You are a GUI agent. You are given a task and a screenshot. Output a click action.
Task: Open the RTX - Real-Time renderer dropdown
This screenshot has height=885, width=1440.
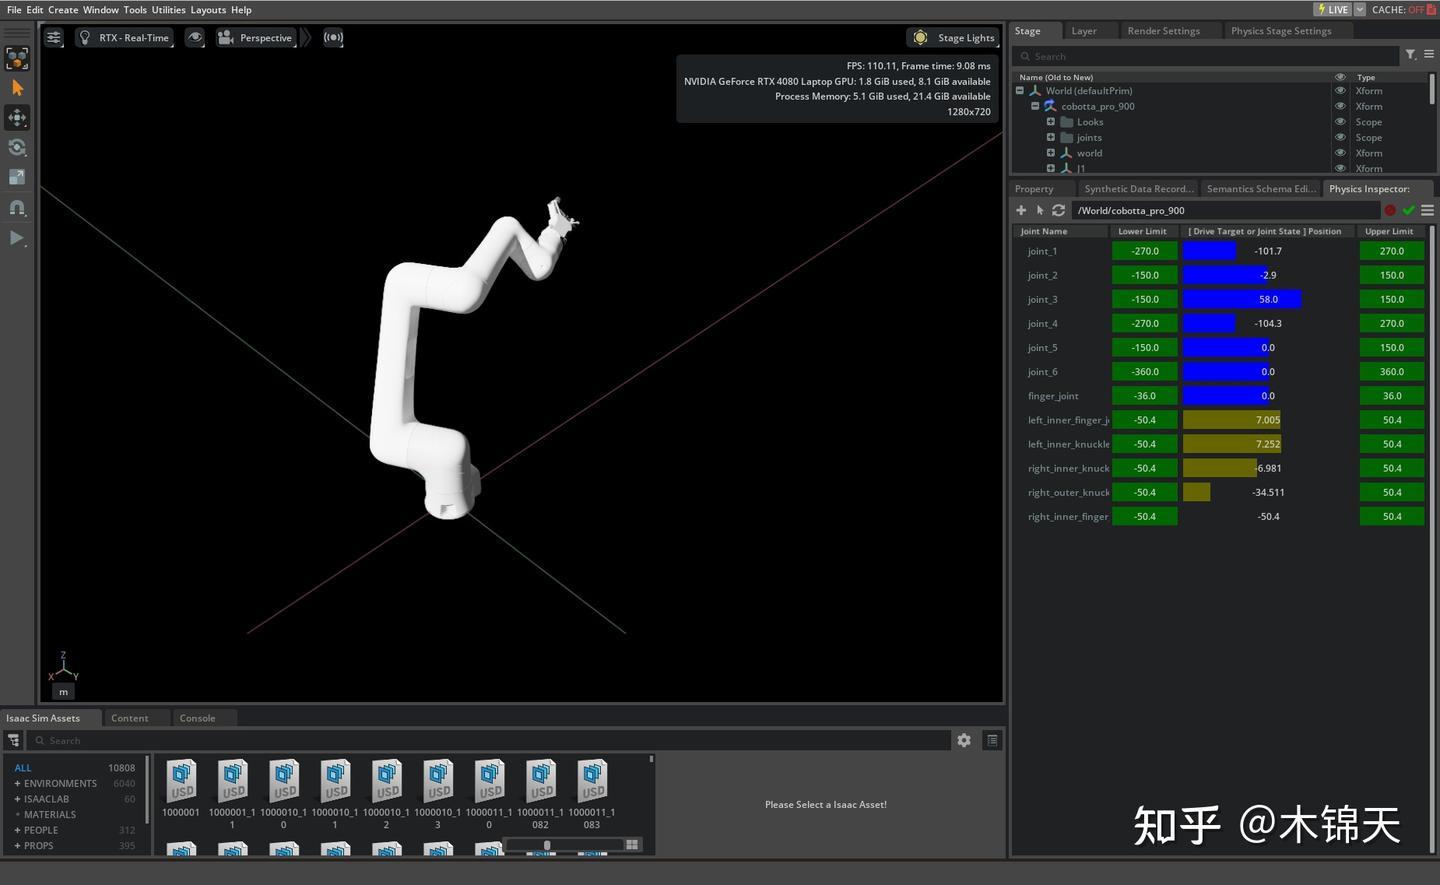[124, 37]
